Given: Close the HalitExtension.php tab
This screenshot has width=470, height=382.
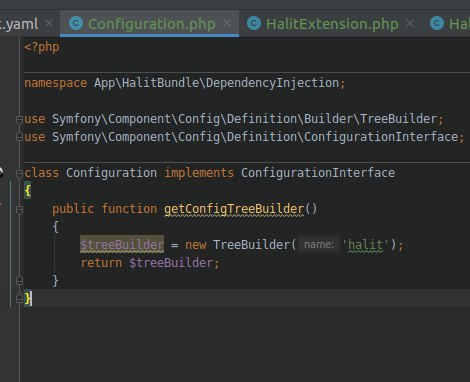Looking at the screenshot, I should pyautogui.click(x=410, y=24).
